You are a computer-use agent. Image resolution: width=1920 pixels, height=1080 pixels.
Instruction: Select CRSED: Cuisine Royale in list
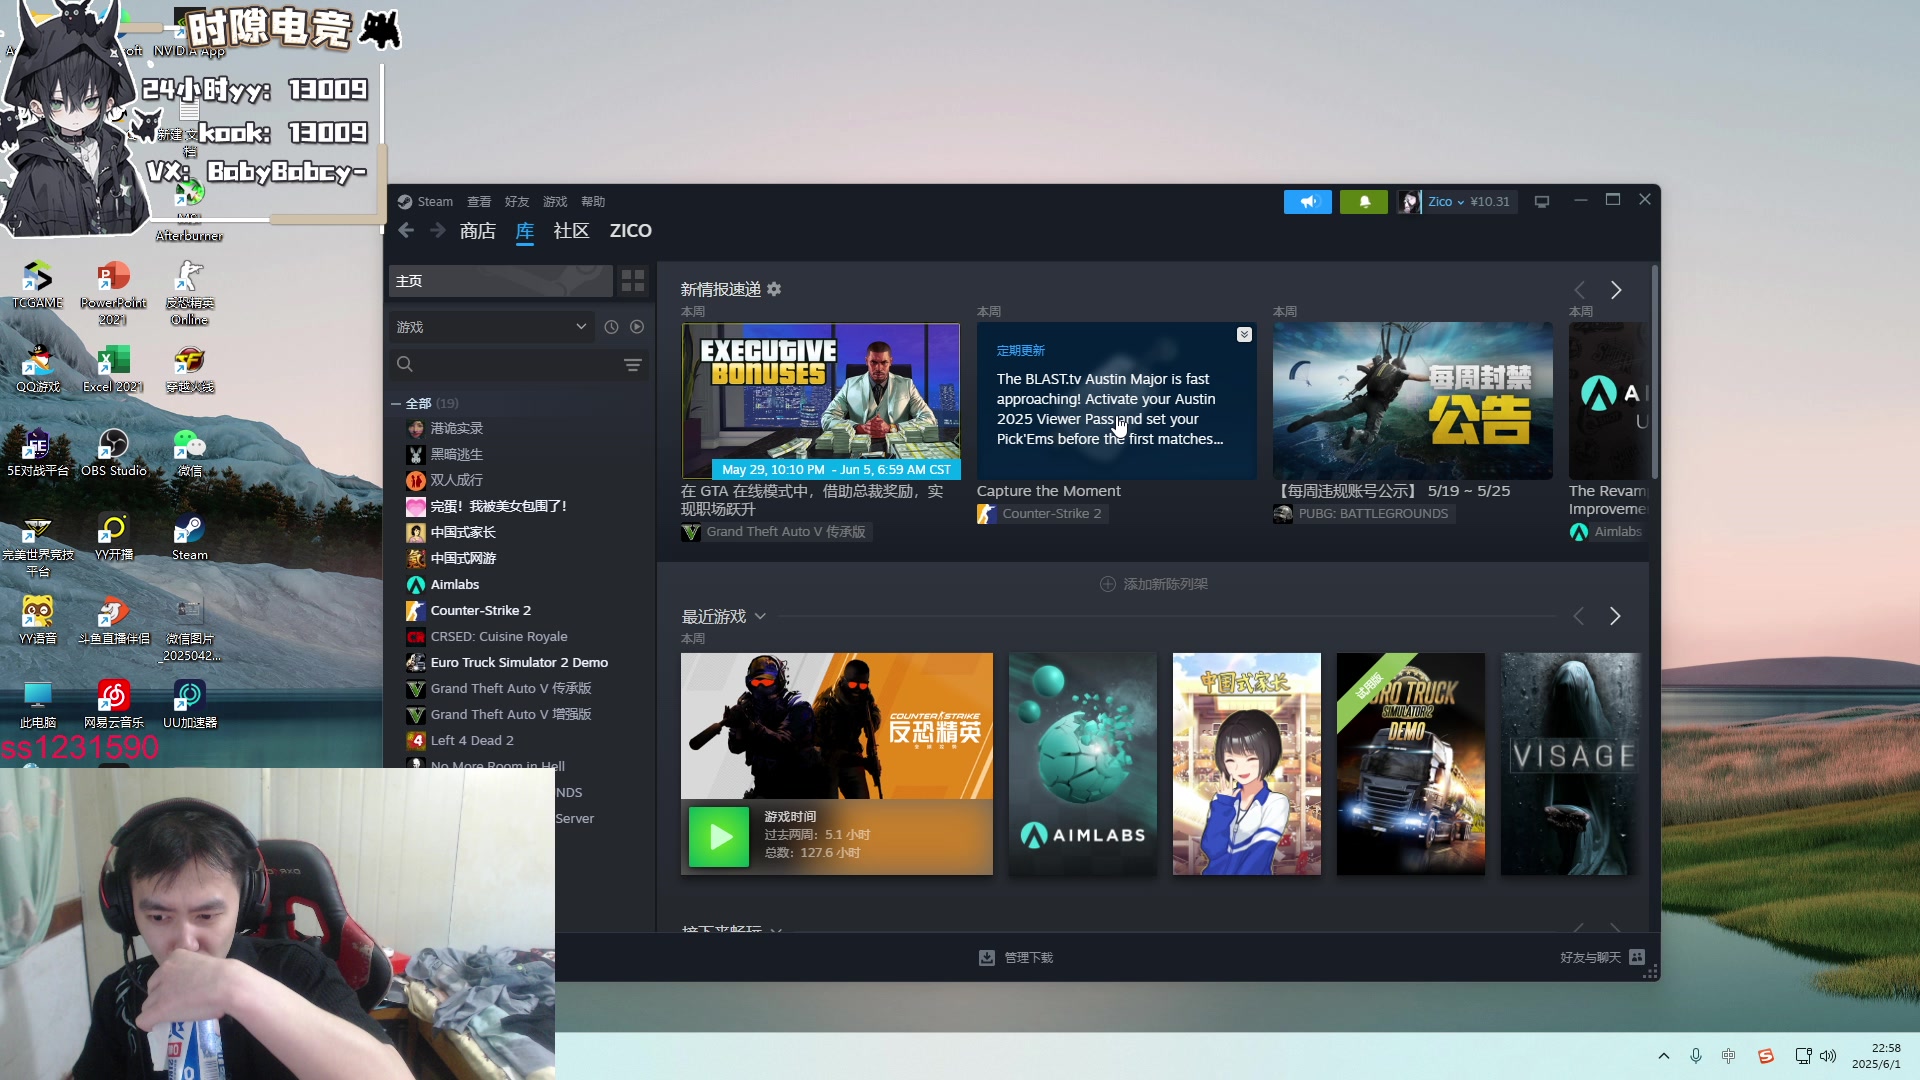[x=499, y=637]
